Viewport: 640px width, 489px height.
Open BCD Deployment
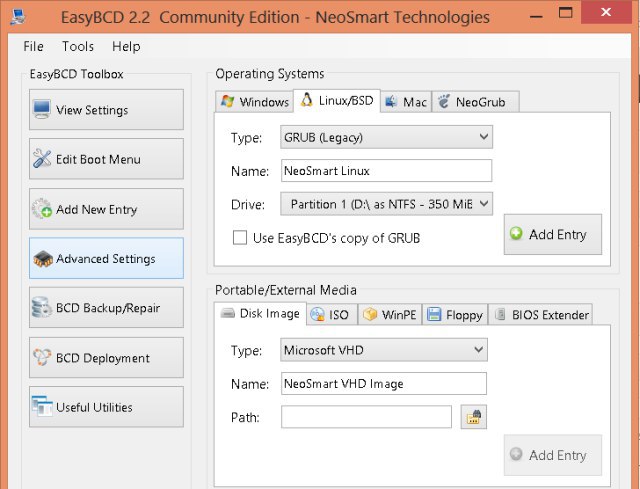[107, 357]
